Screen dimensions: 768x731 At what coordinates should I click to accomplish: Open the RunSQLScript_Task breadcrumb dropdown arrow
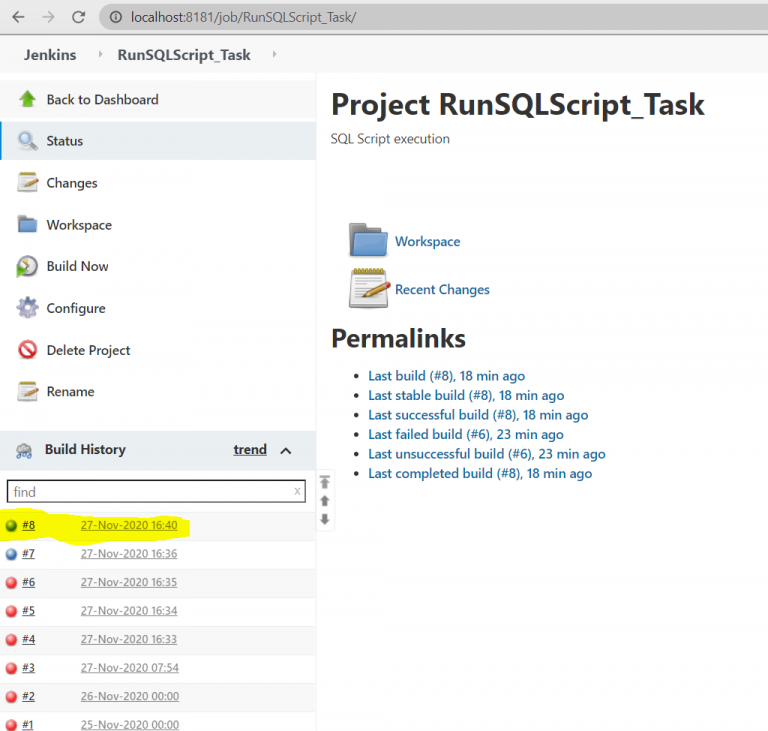click(274, 55)
